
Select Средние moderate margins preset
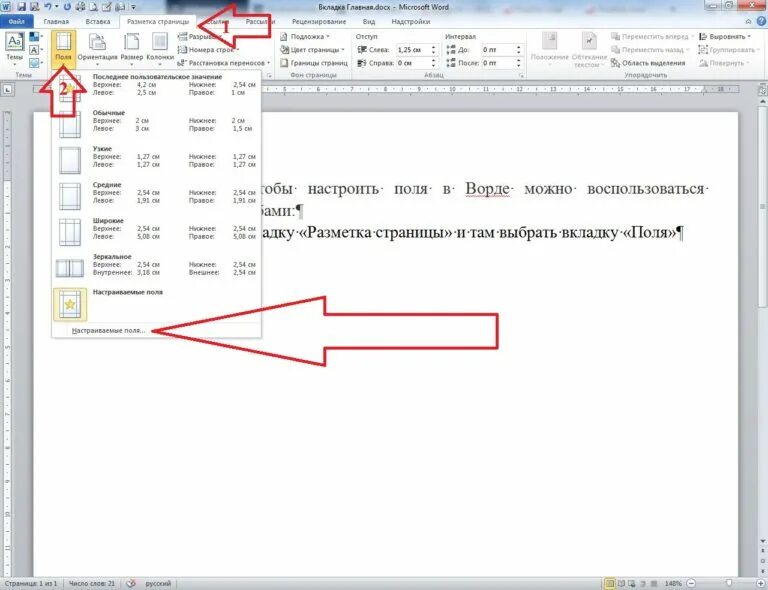coord(156,195)
